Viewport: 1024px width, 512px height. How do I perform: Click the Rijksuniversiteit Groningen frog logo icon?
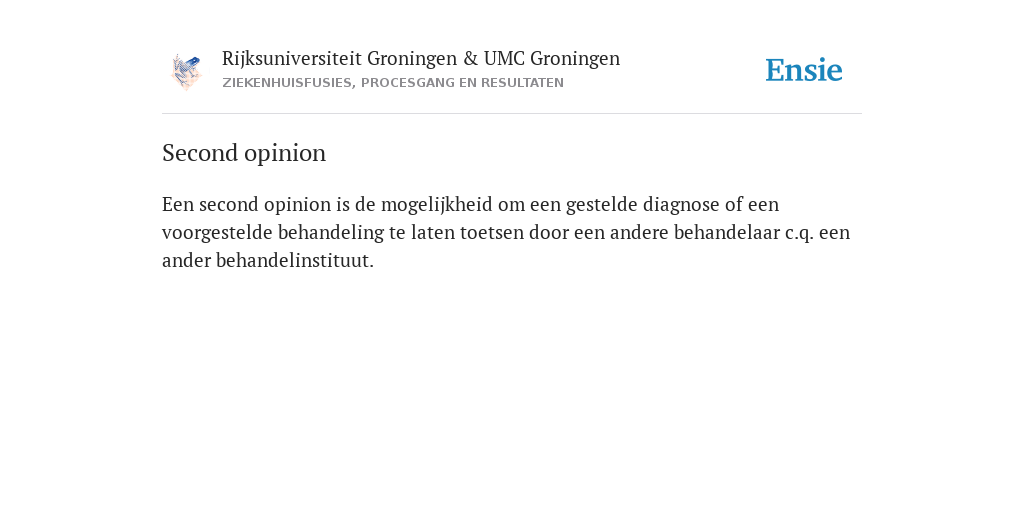pyautogui.click(x=186, y=72)
